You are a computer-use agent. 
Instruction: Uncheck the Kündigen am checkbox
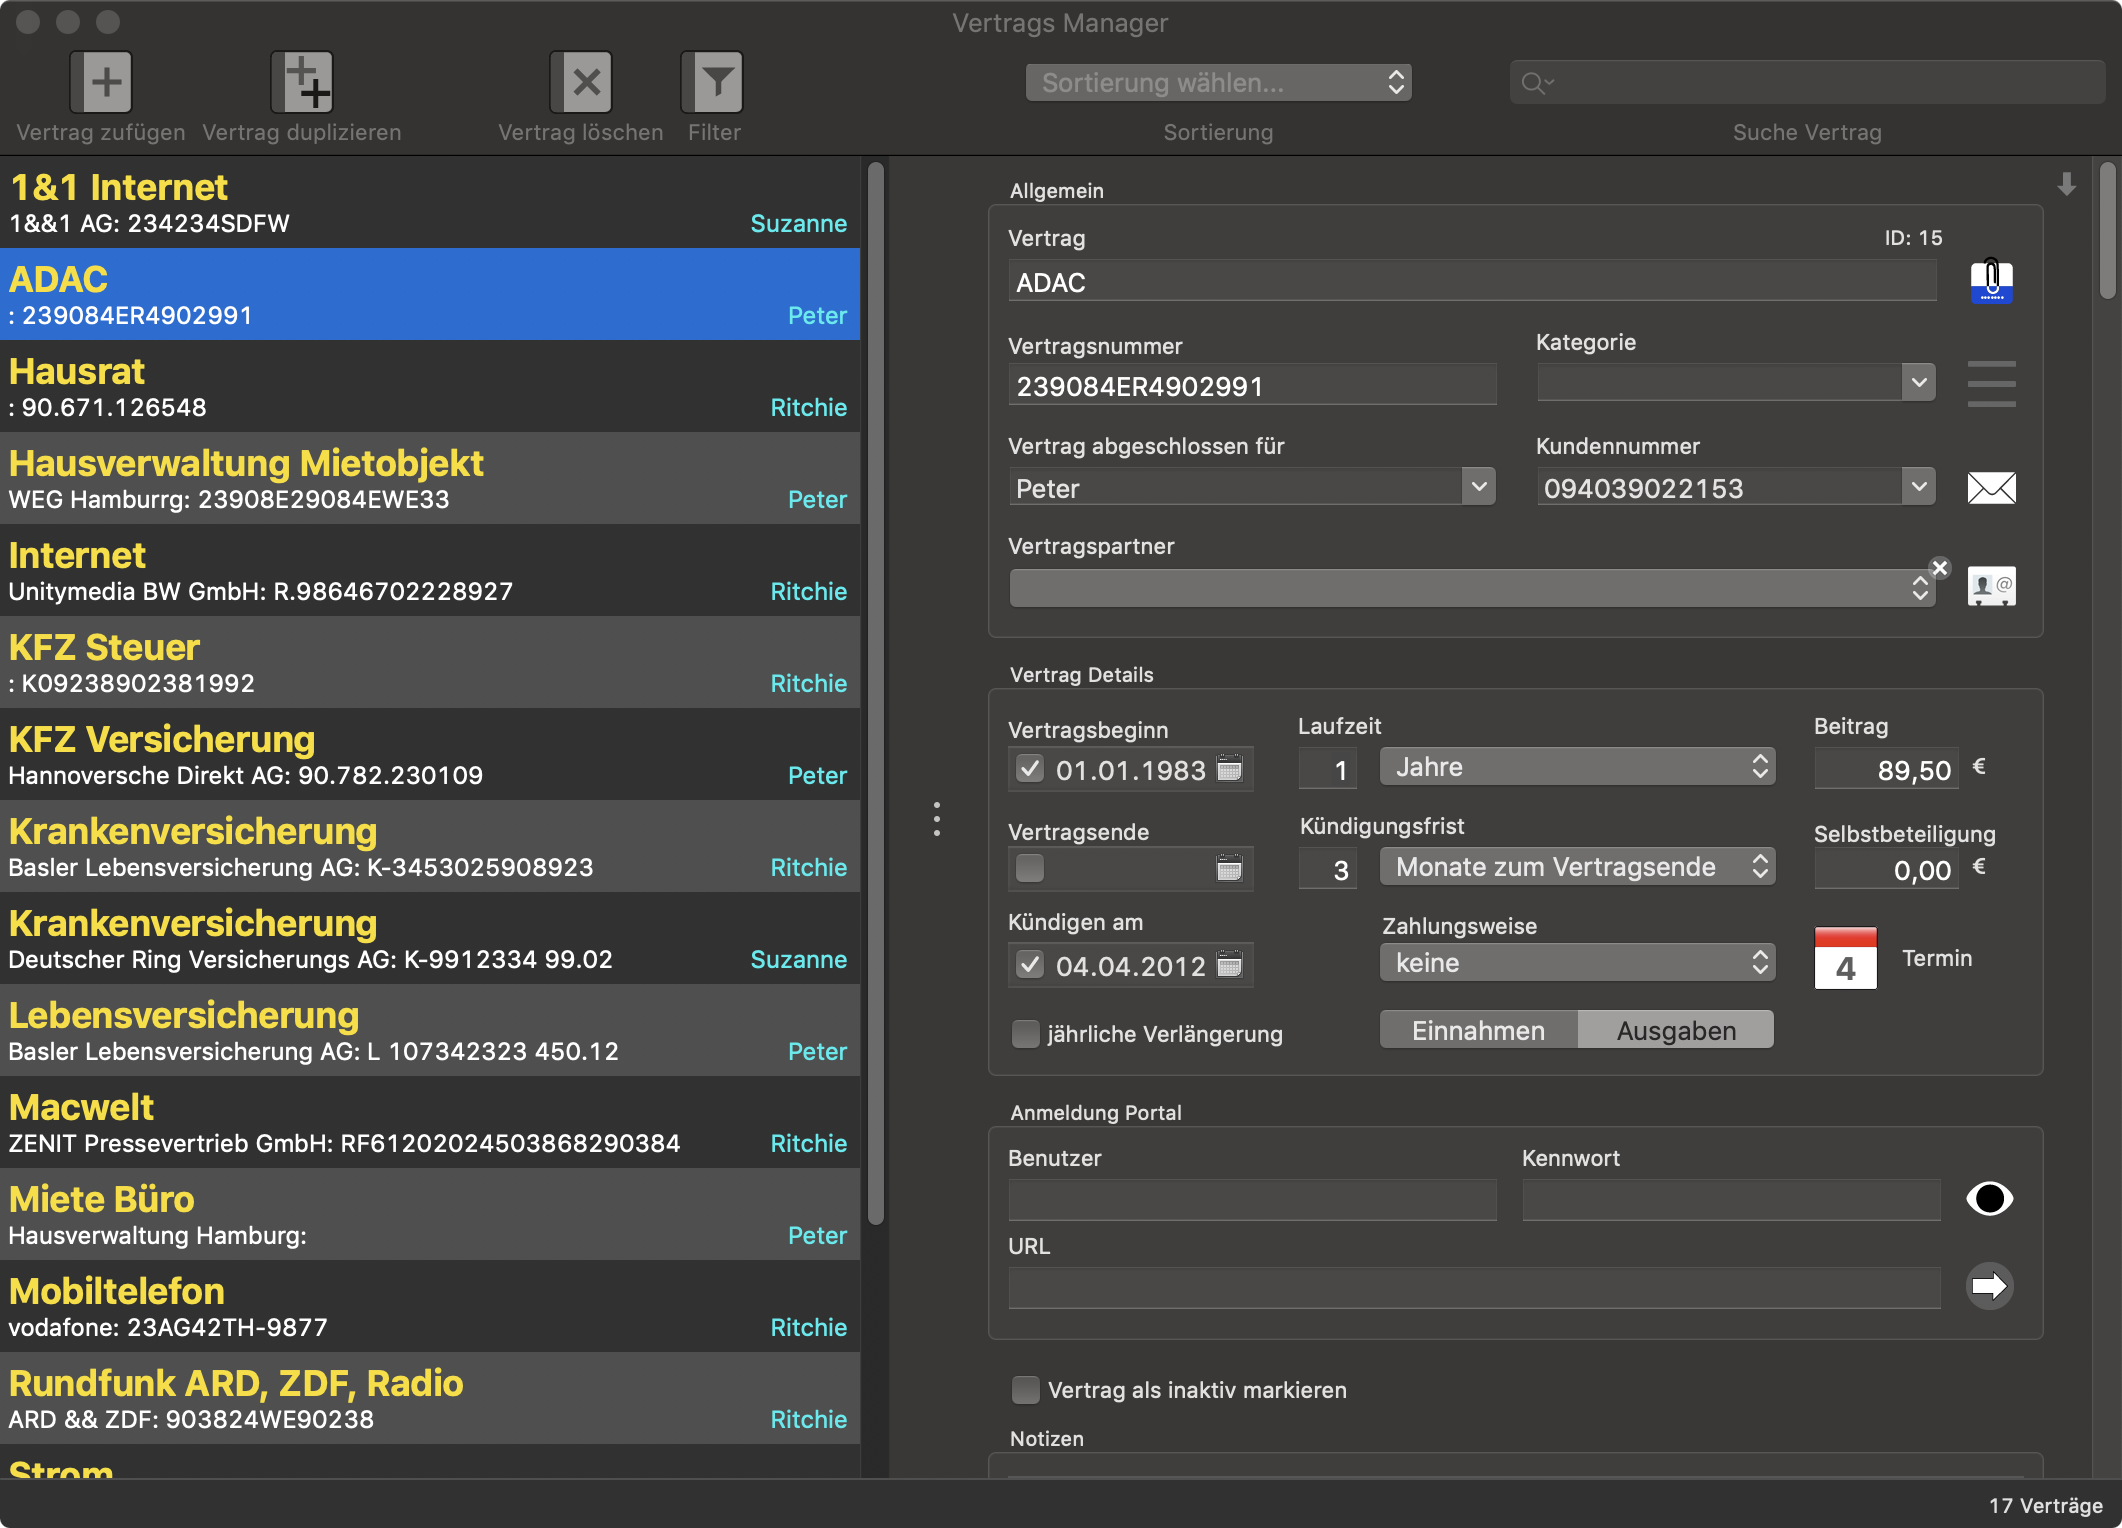click(x=1030, y=965)
